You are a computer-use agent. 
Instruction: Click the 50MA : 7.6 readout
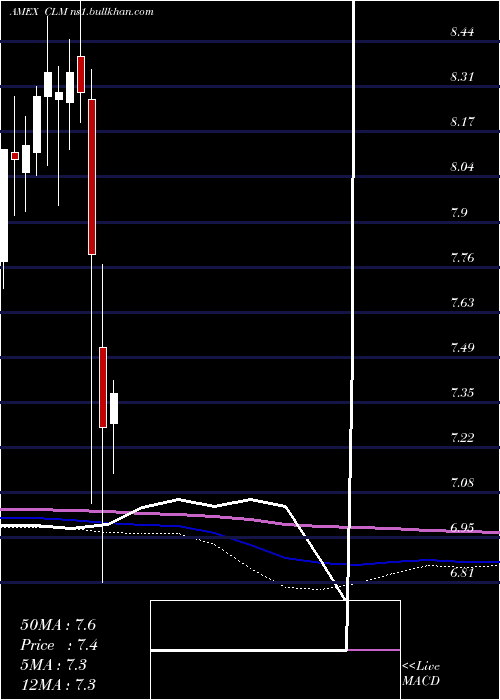[x=58, y=625]
